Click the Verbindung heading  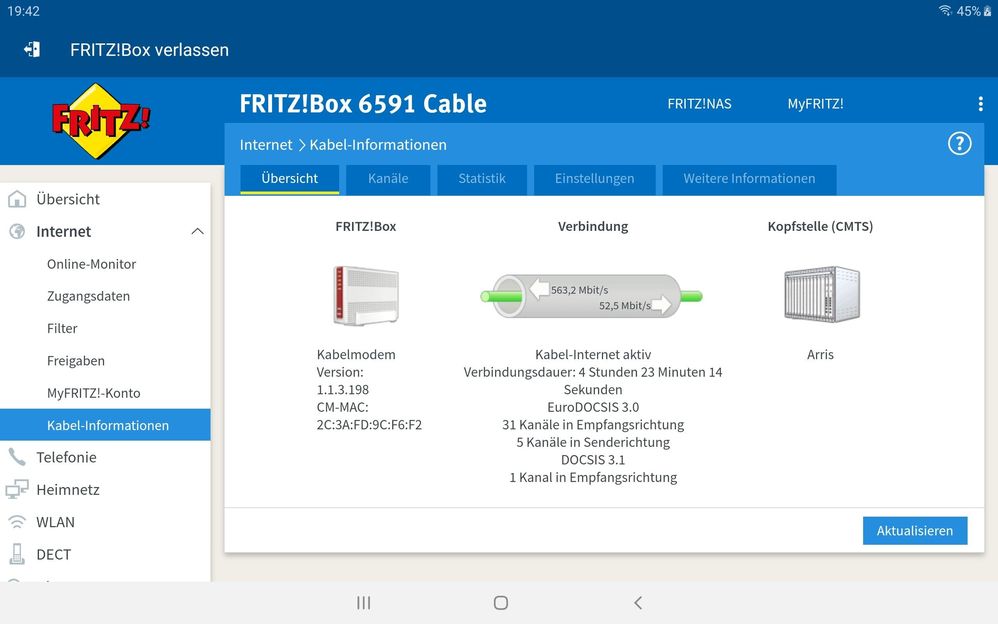coord(593,226)
